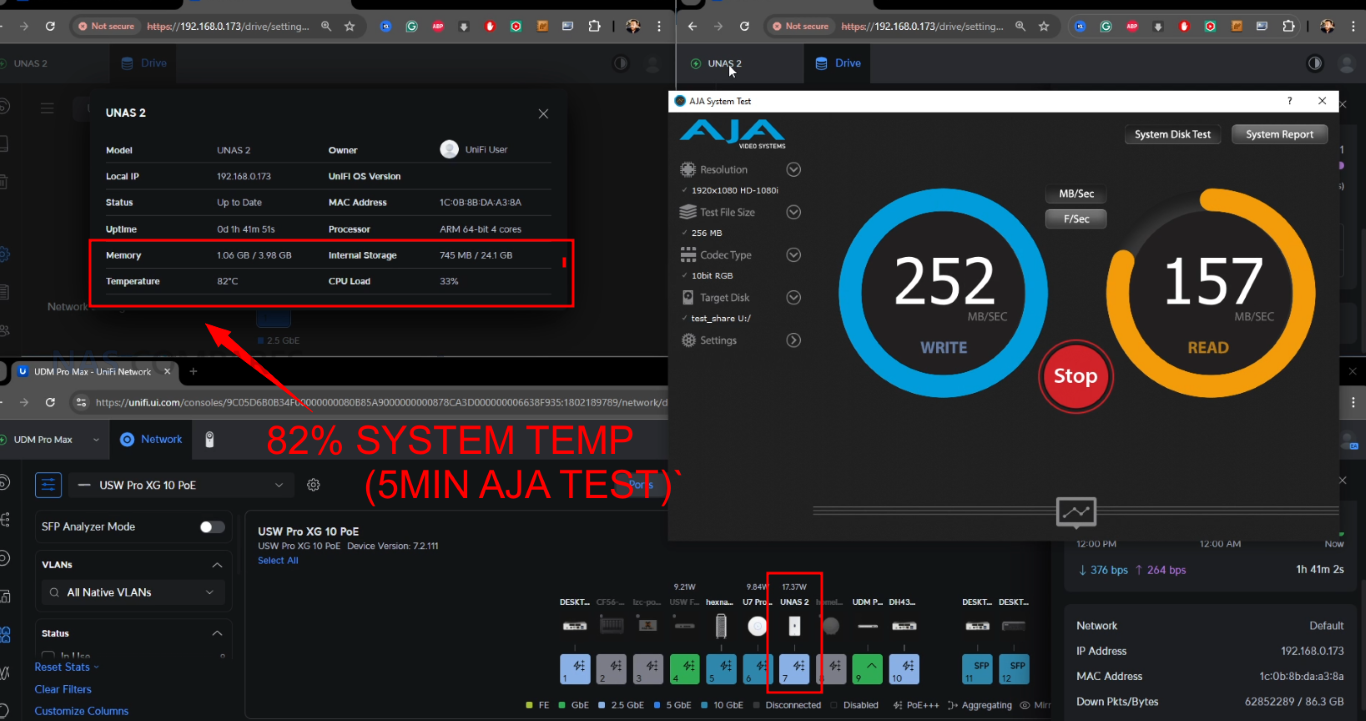Select switch port 7 for UNAS 2
1366x721 pixels.
(x=794, y=668)
